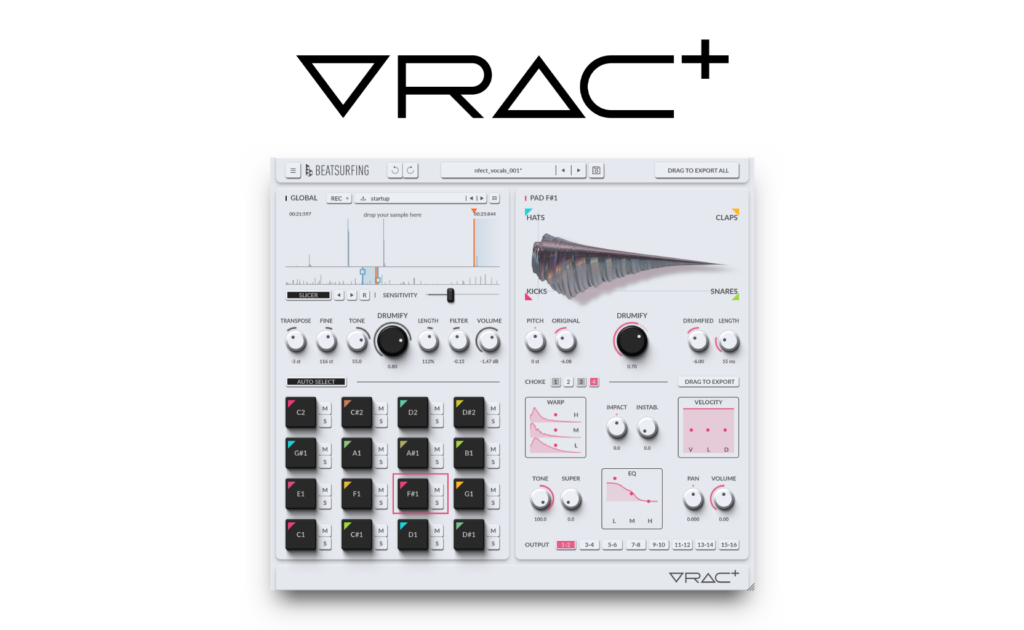Open the hamburger menu in the top bar
1024x630 pixels.
[x=293, y=170]
